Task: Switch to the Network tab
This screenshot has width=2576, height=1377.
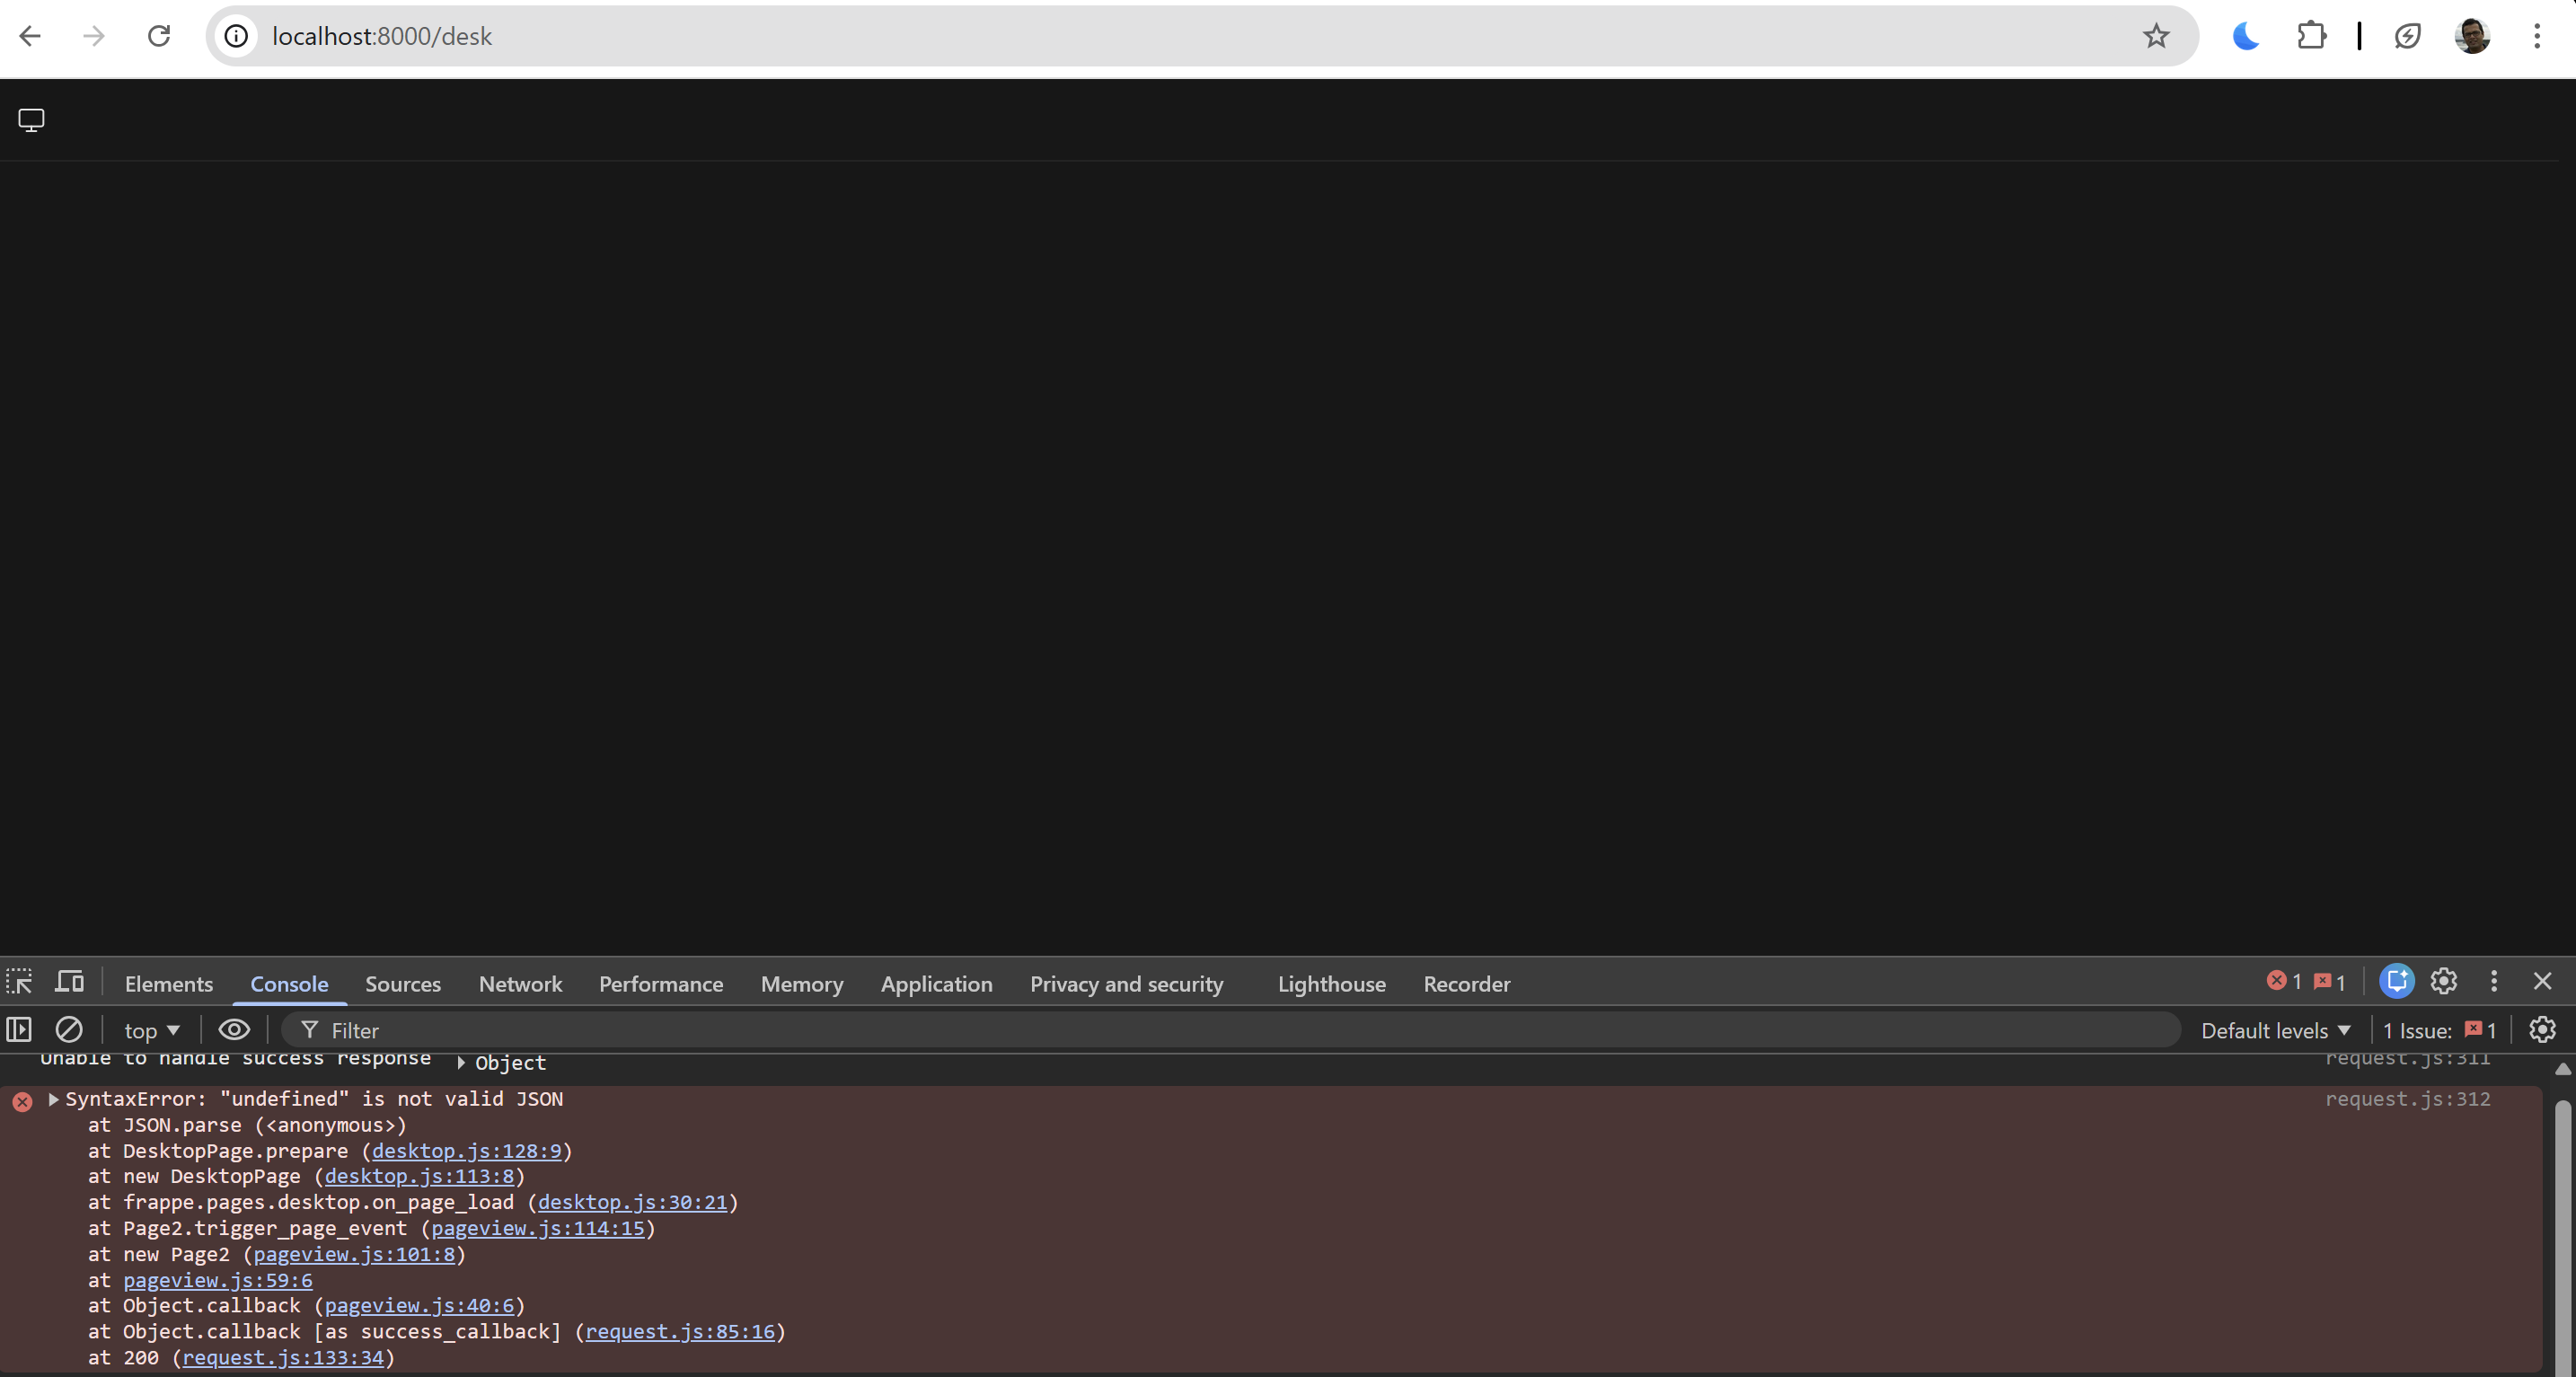Action: (x=520, y=983)
